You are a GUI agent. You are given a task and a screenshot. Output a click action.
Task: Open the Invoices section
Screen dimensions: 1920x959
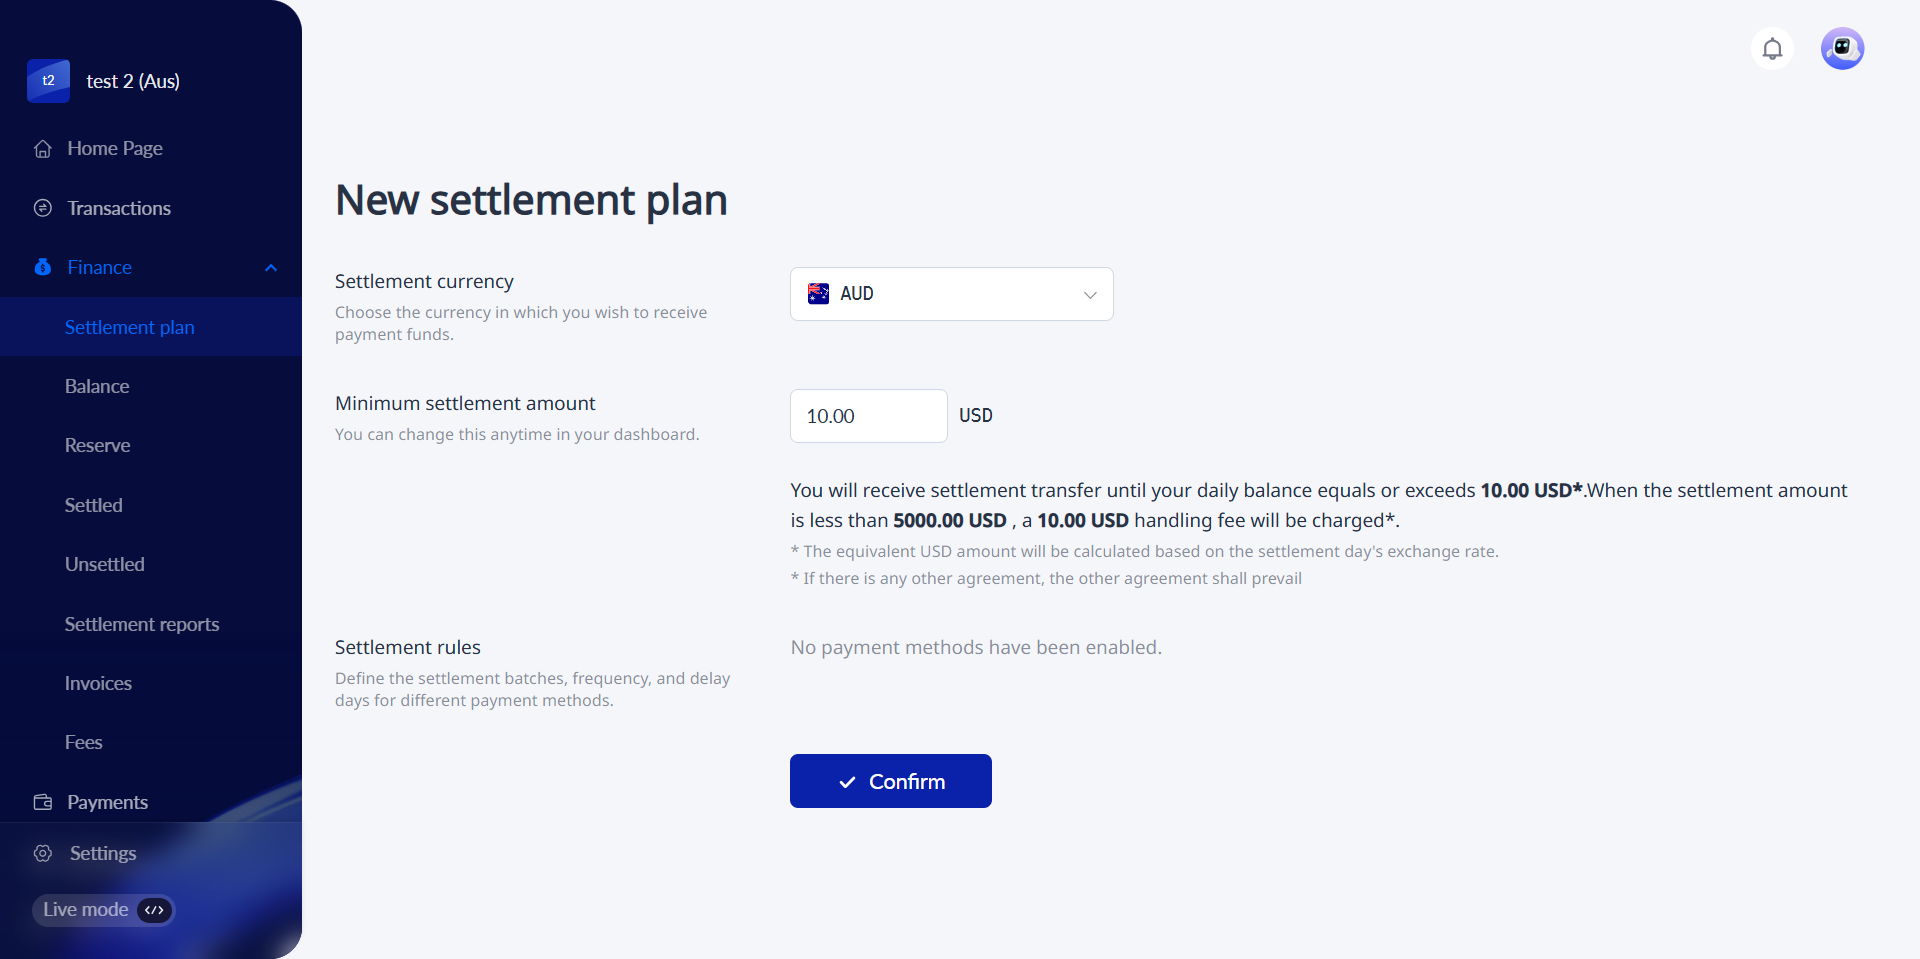coord(98,683)
